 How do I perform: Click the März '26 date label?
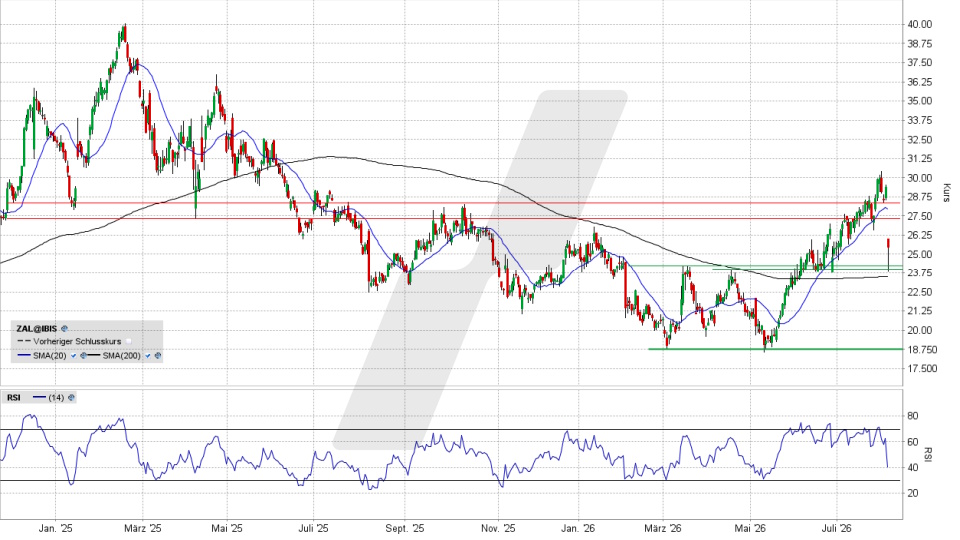663,528
